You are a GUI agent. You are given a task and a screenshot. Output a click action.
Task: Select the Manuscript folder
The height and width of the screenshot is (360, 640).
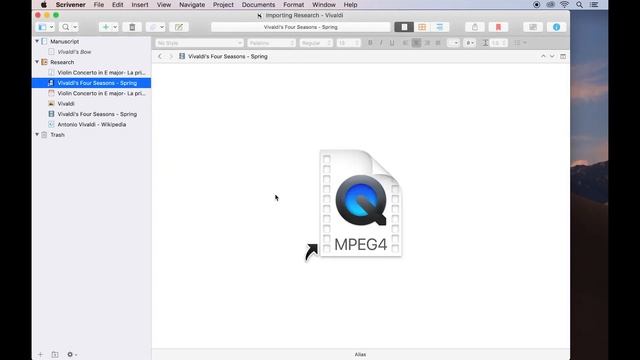[64, 41]
